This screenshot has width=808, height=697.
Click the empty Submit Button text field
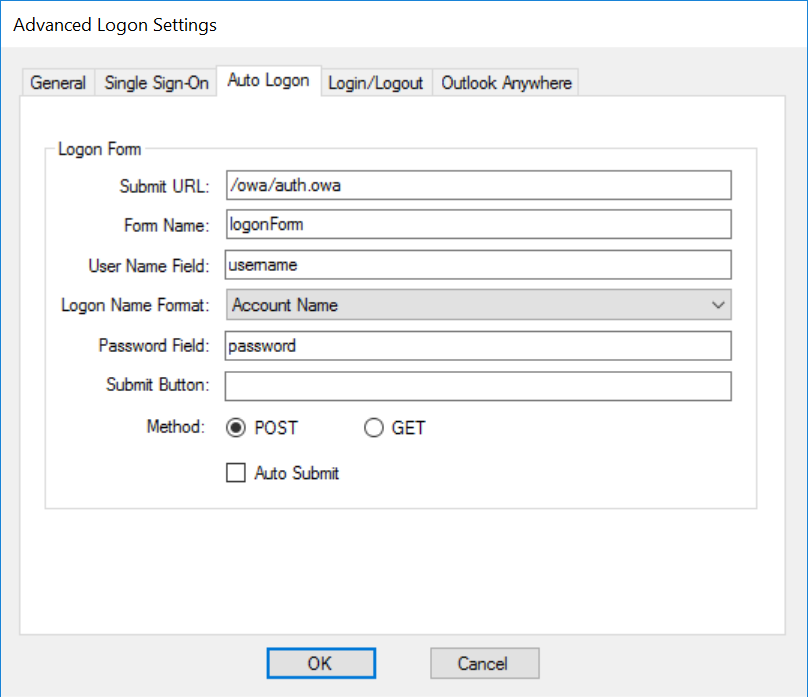478,386
